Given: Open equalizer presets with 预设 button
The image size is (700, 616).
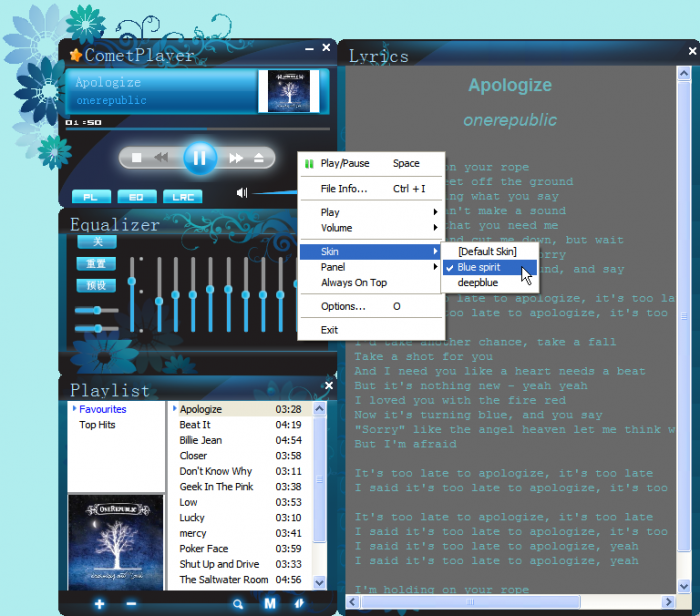Looking at the screenshot, I should click(x=96, y=285).
